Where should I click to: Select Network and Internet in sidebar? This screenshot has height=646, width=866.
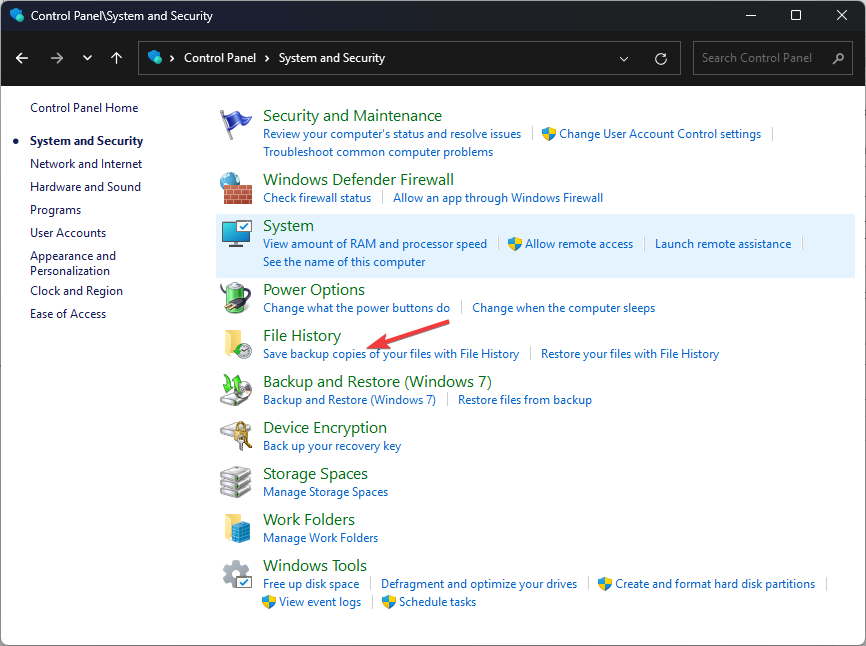(86, 164)
